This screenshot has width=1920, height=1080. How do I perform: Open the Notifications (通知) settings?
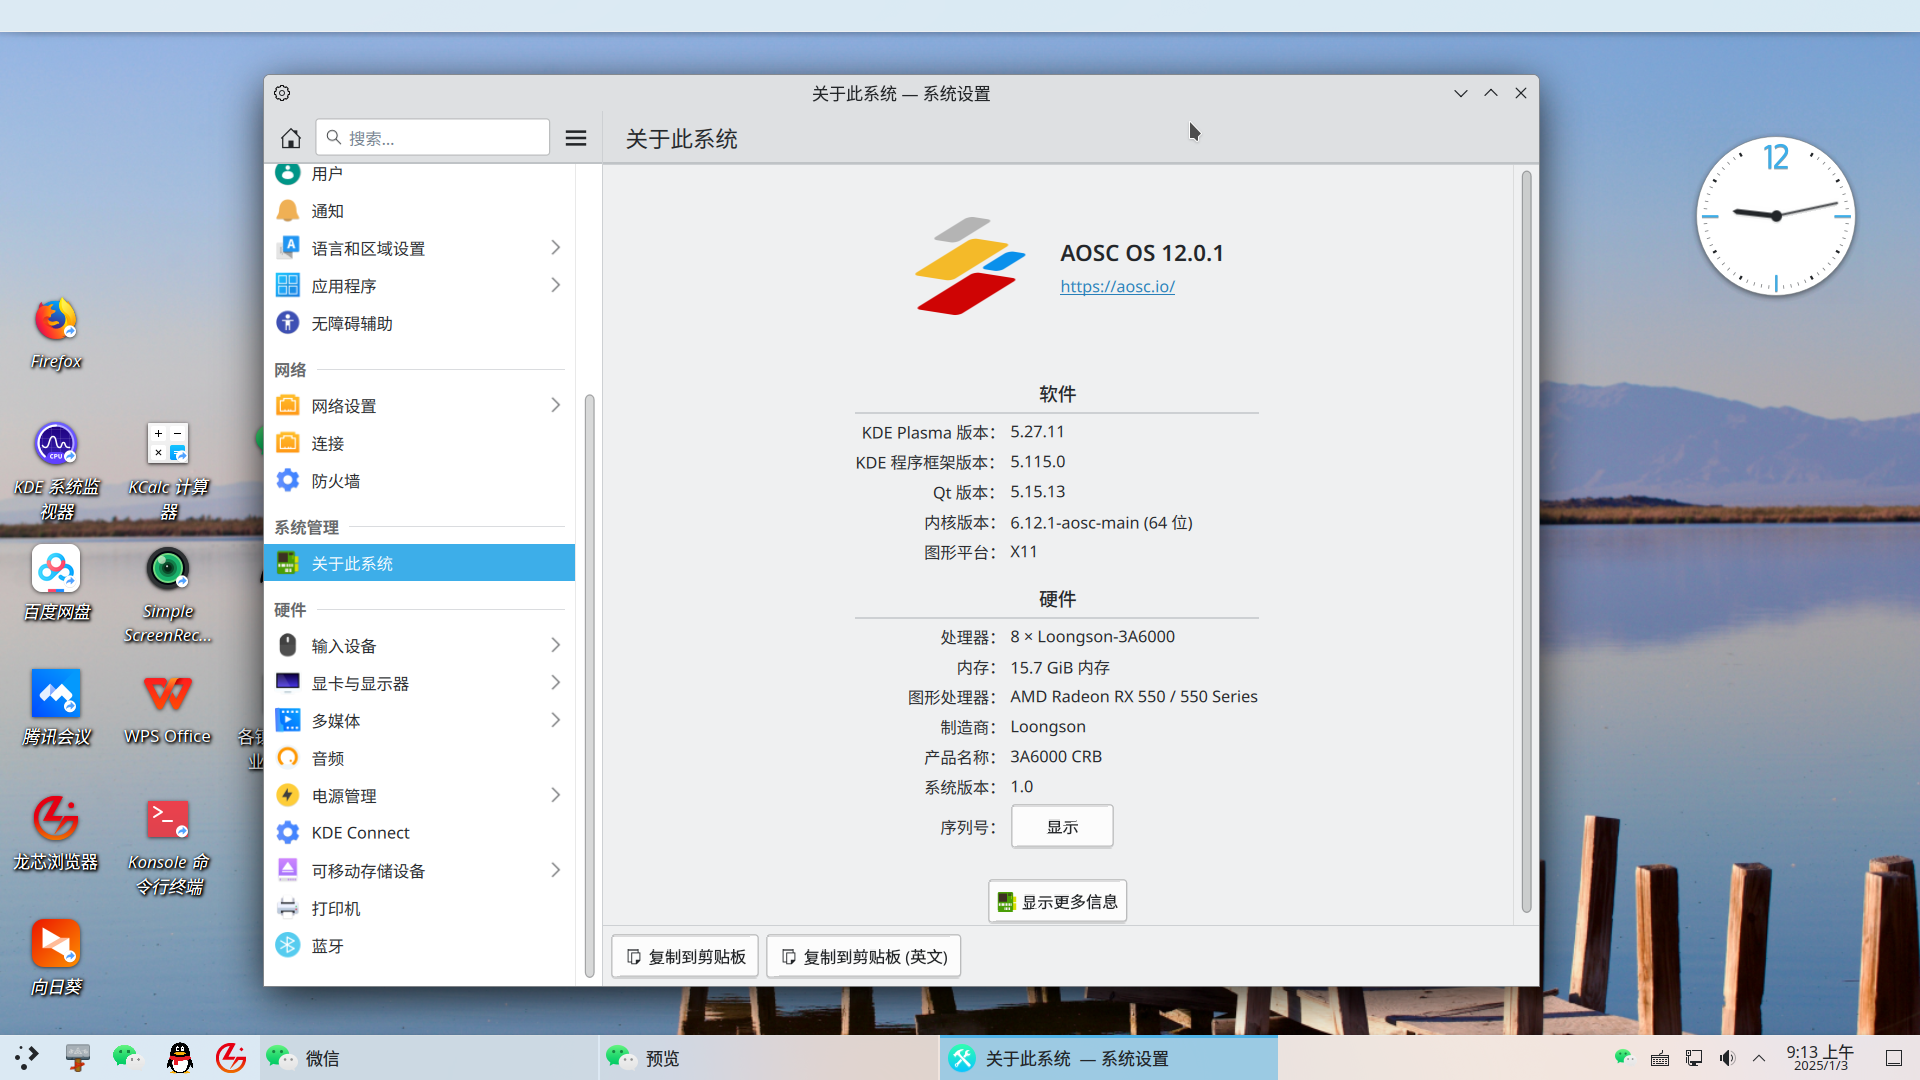(x=419, y=211)
